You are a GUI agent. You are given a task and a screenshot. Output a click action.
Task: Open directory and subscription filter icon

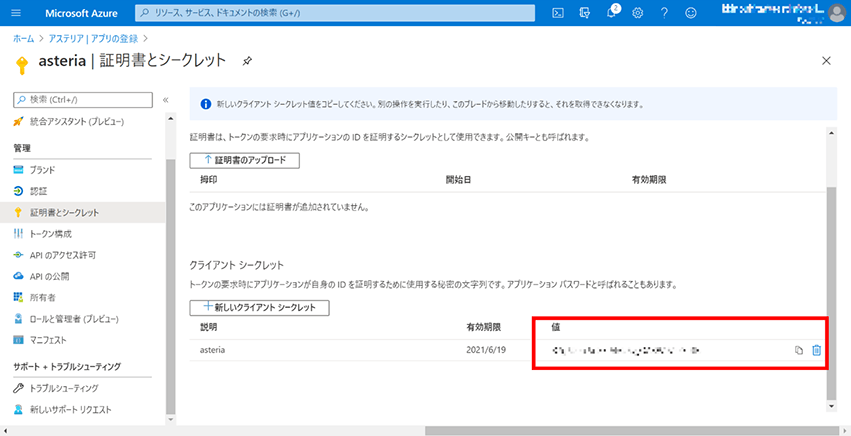click(x=585, y=13)
